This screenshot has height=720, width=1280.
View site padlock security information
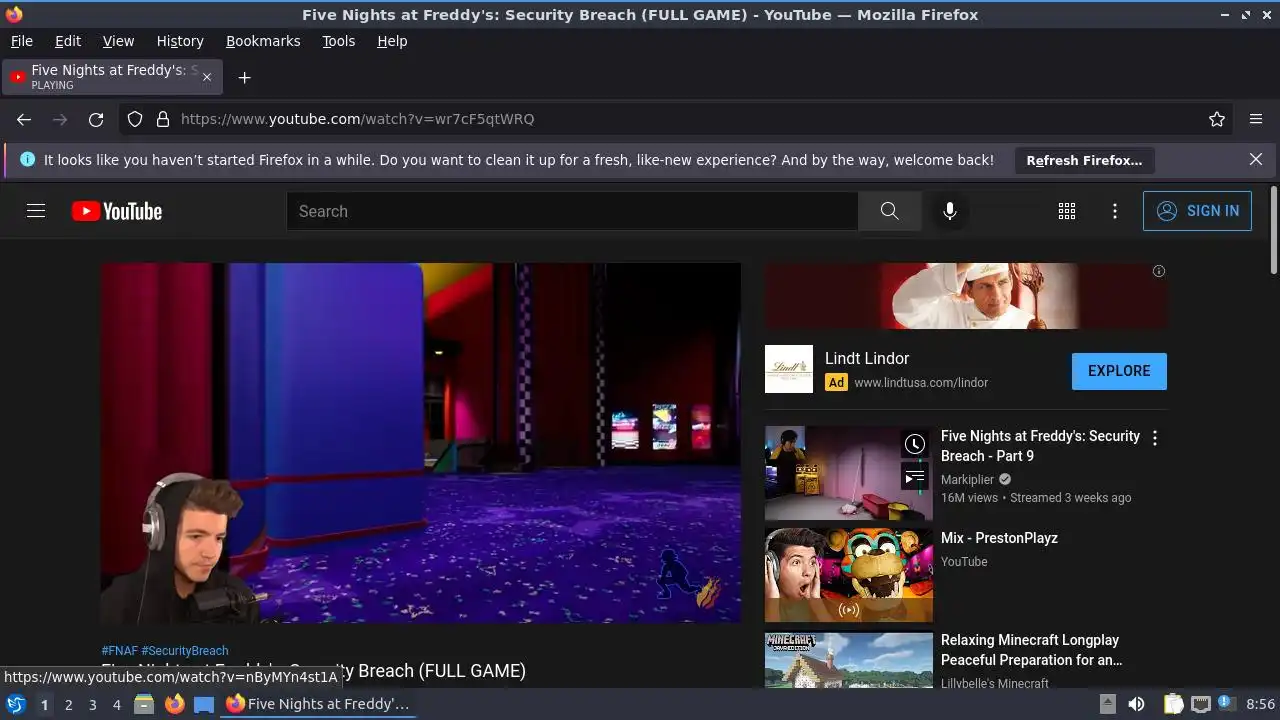[163, 119]
